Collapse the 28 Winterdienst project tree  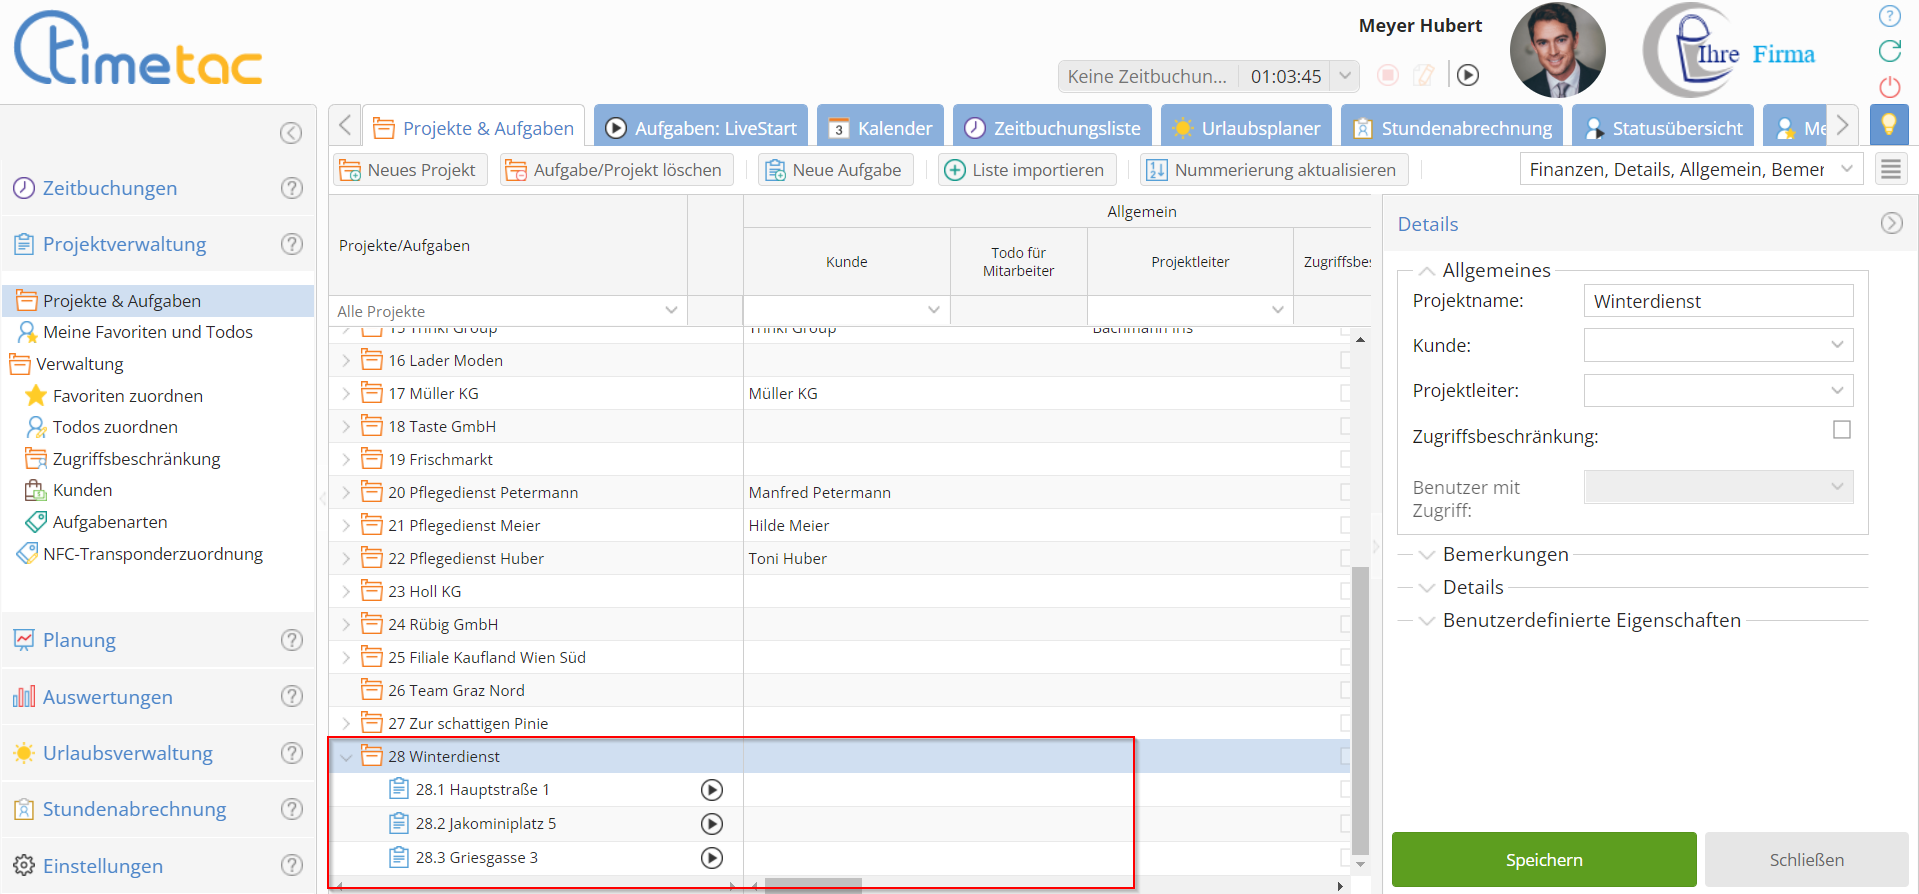[x=346, y=757]
